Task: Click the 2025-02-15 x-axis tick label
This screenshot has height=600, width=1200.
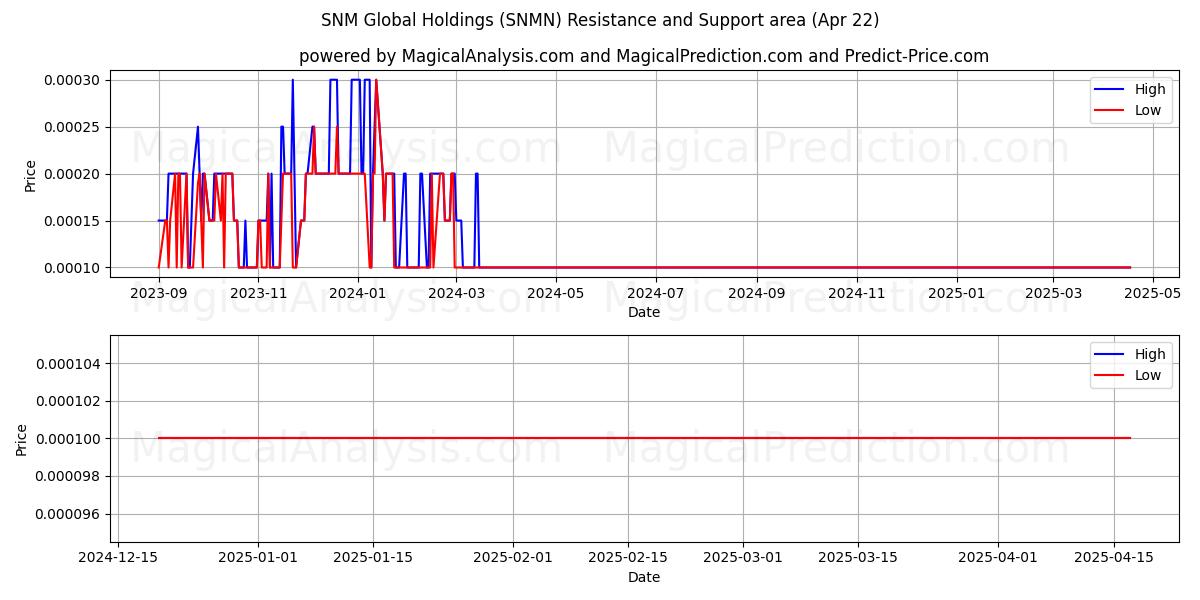Action: [628, 558]
